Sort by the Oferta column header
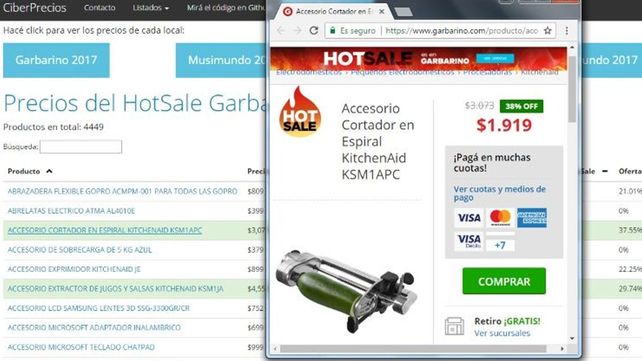This screenshot has width=642, height=361. click(630, 171)
